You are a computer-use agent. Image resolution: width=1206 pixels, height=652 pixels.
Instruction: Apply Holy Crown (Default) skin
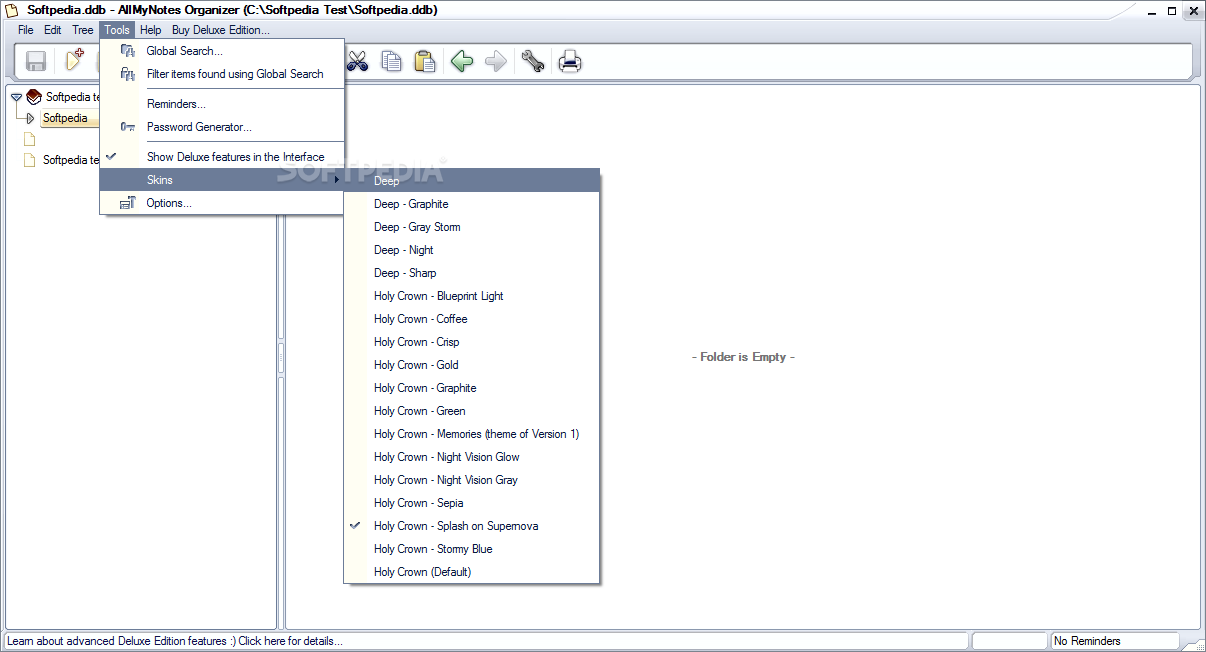click(x=471, y=572)
